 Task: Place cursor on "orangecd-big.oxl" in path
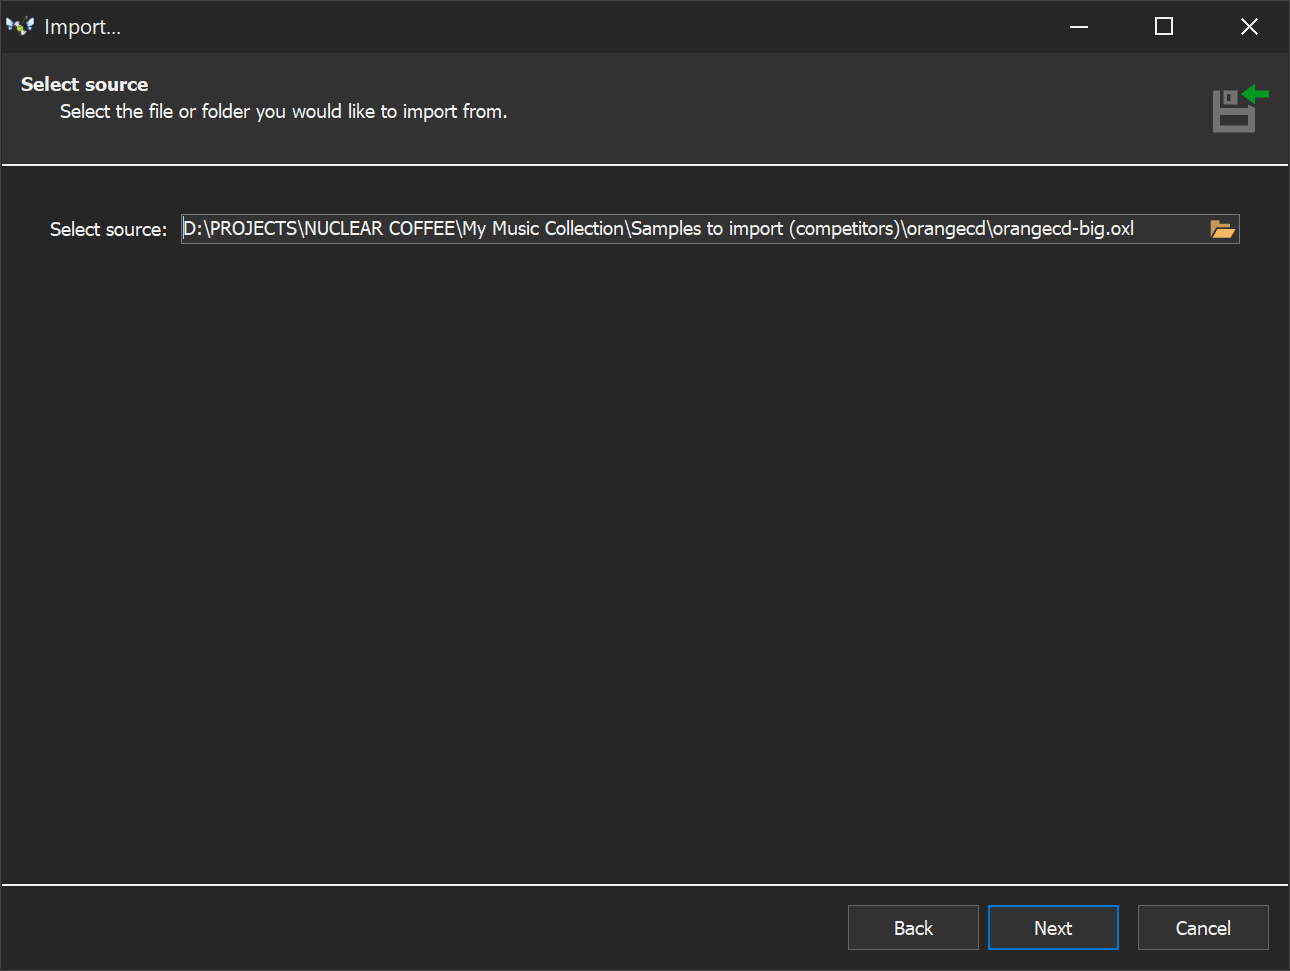coord(1062,229)
